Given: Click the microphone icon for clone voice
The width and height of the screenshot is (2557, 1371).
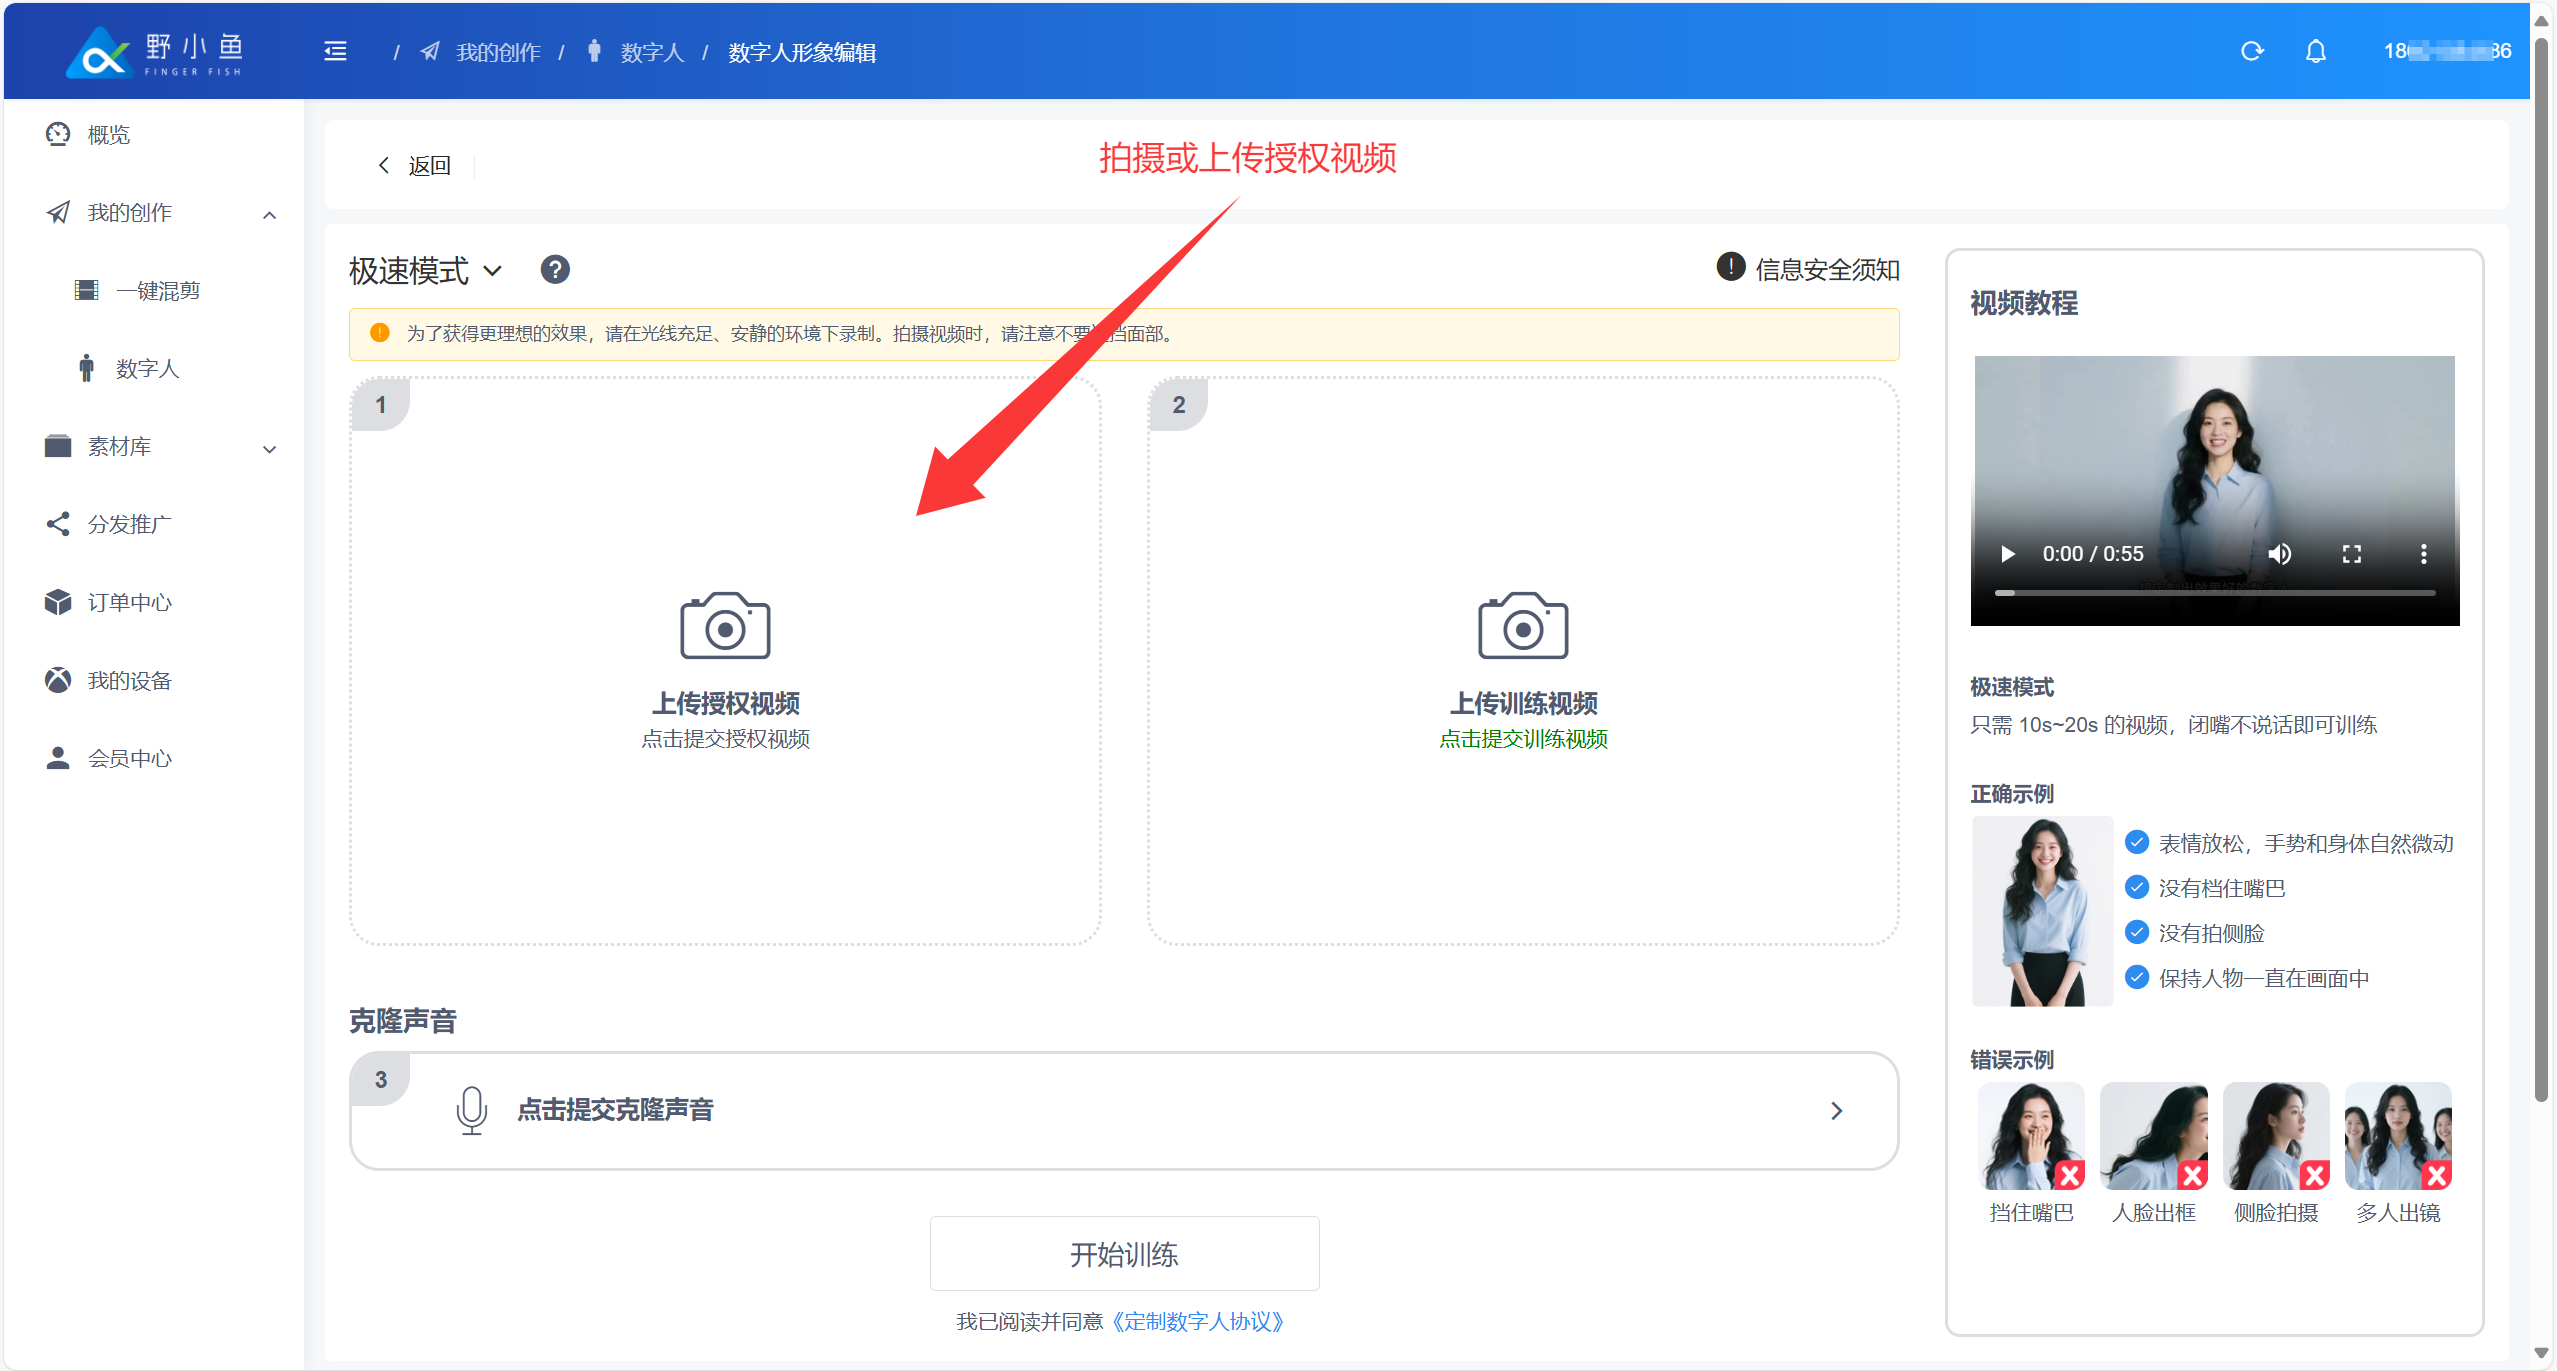Looking at the screenshot, I should pyautogui.click(x=471, y=1109).
